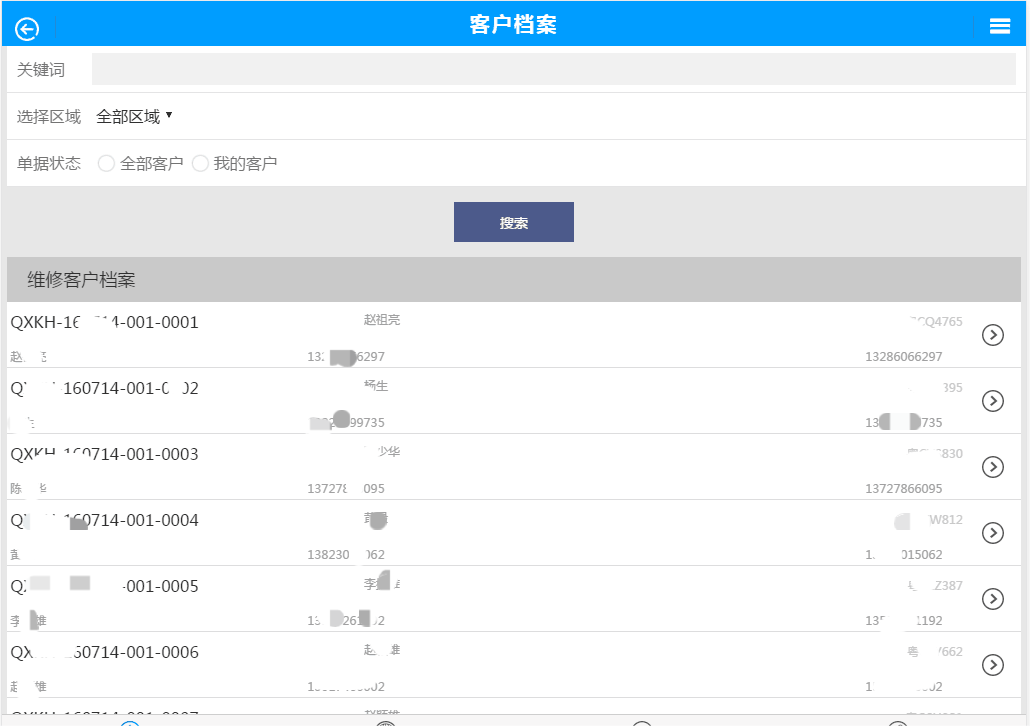The width and height of the screenshot is (1030, 726).
Task: Open the 全部区域 region dropdown
Action: [x=134, y=117]
